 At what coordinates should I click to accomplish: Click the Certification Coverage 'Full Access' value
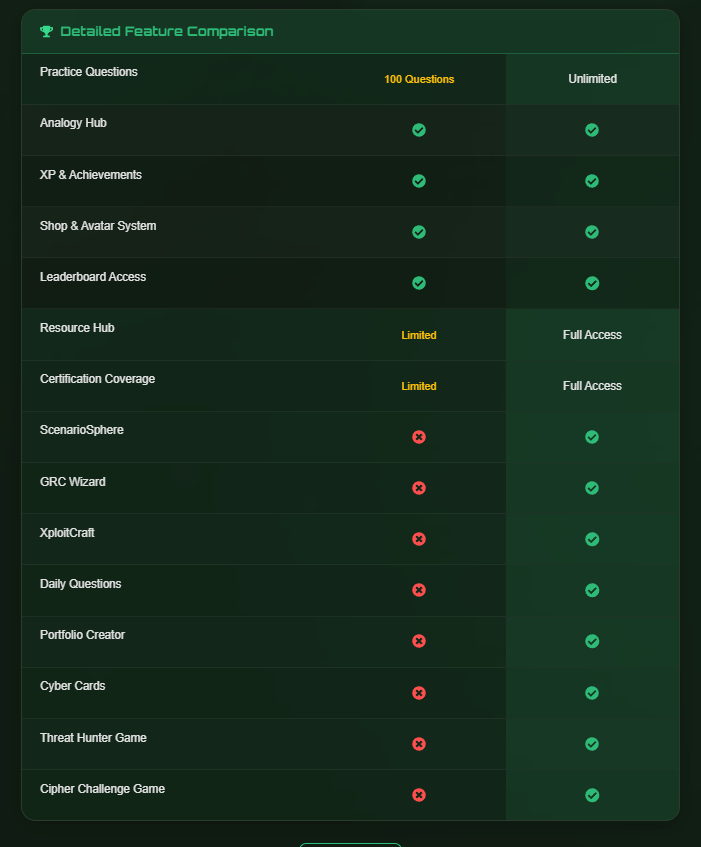592,386
